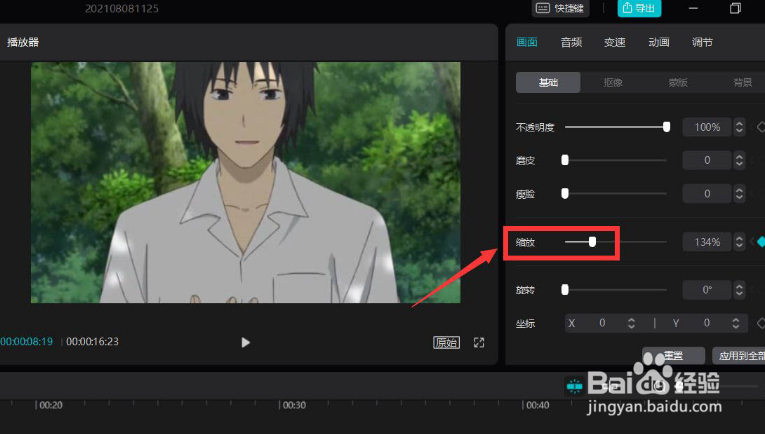The width and height of the screenshot is (765, 434).
Task: Click the 导出 export button
Action: click(639, 8)
